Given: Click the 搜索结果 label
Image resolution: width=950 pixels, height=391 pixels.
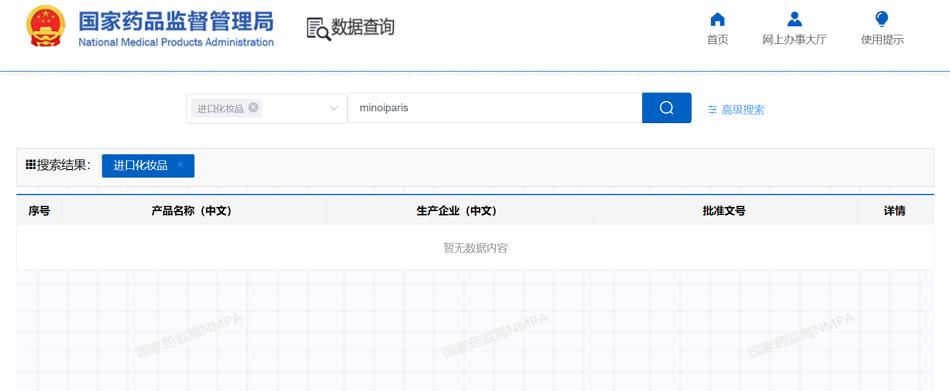Looking at the screenshot, I should (63, 165).
